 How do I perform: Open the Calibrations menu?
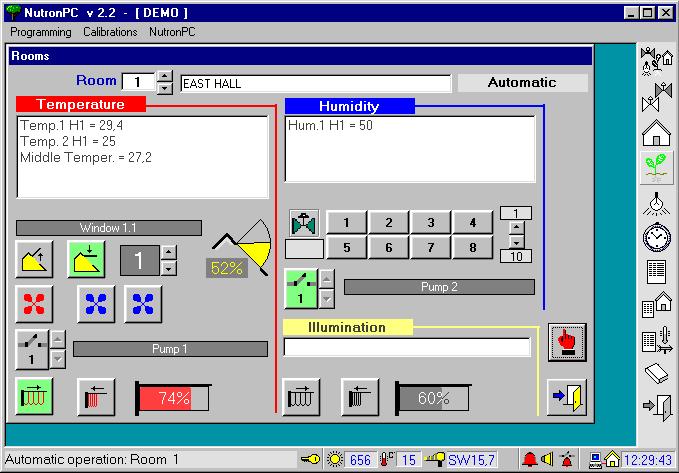[x=110, y=32]
